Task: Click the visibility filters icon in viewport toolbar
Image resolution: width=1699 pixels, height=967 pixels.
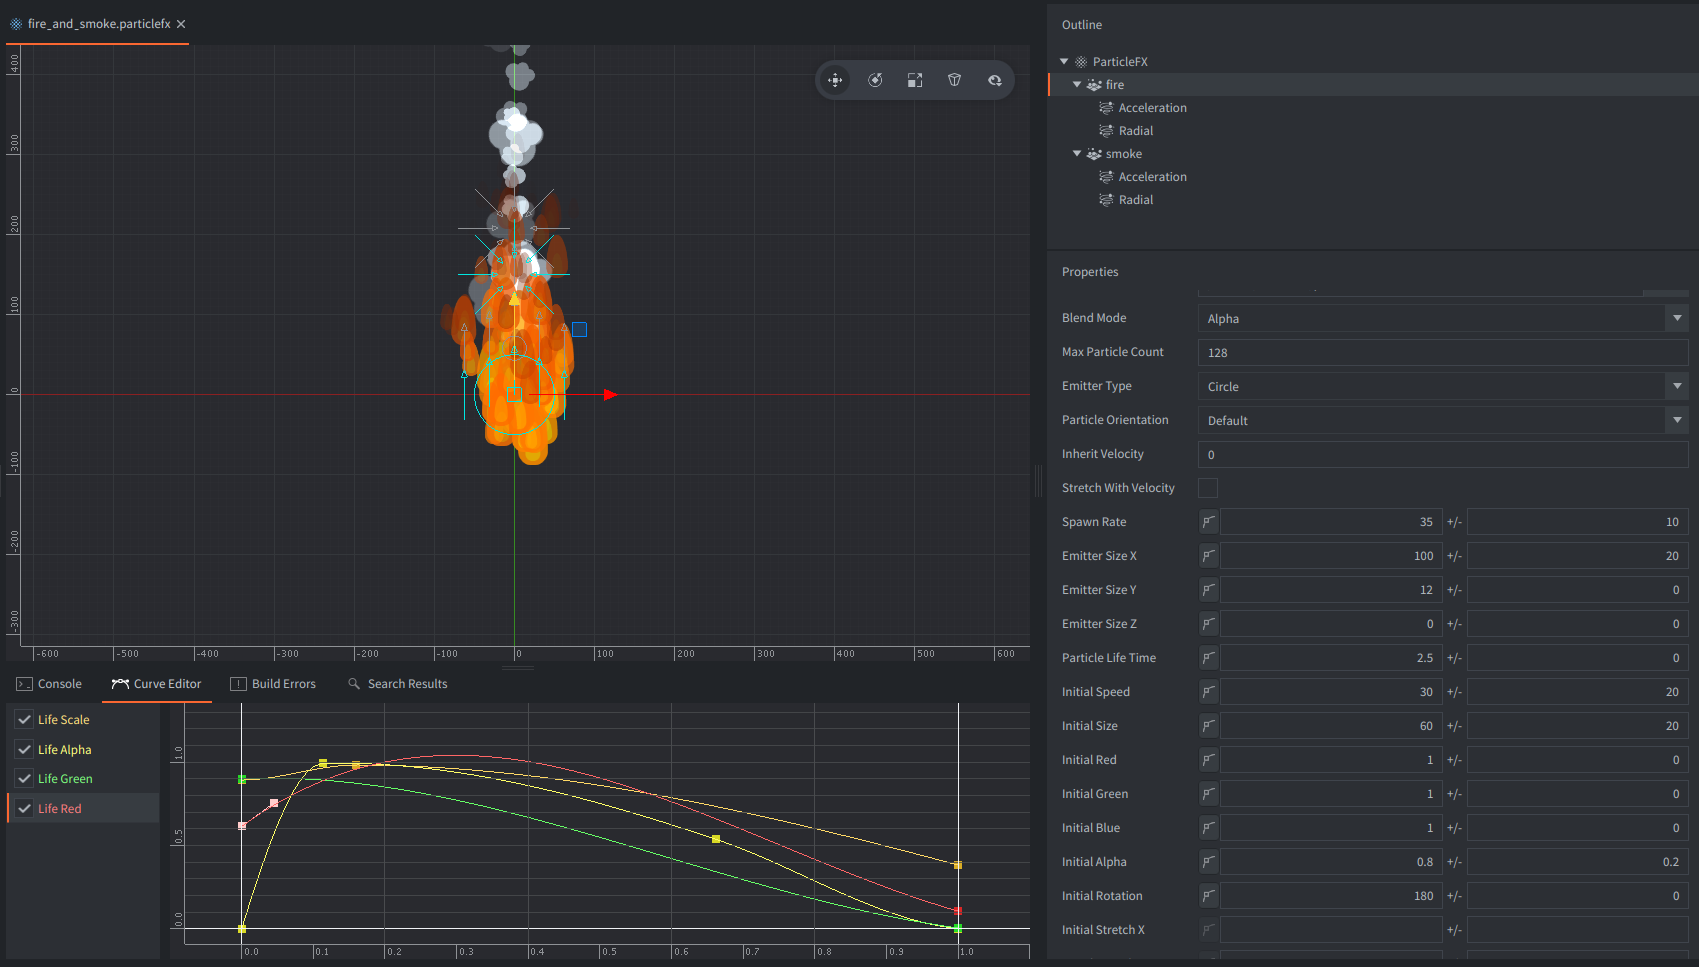Action: tap(995, 80)
